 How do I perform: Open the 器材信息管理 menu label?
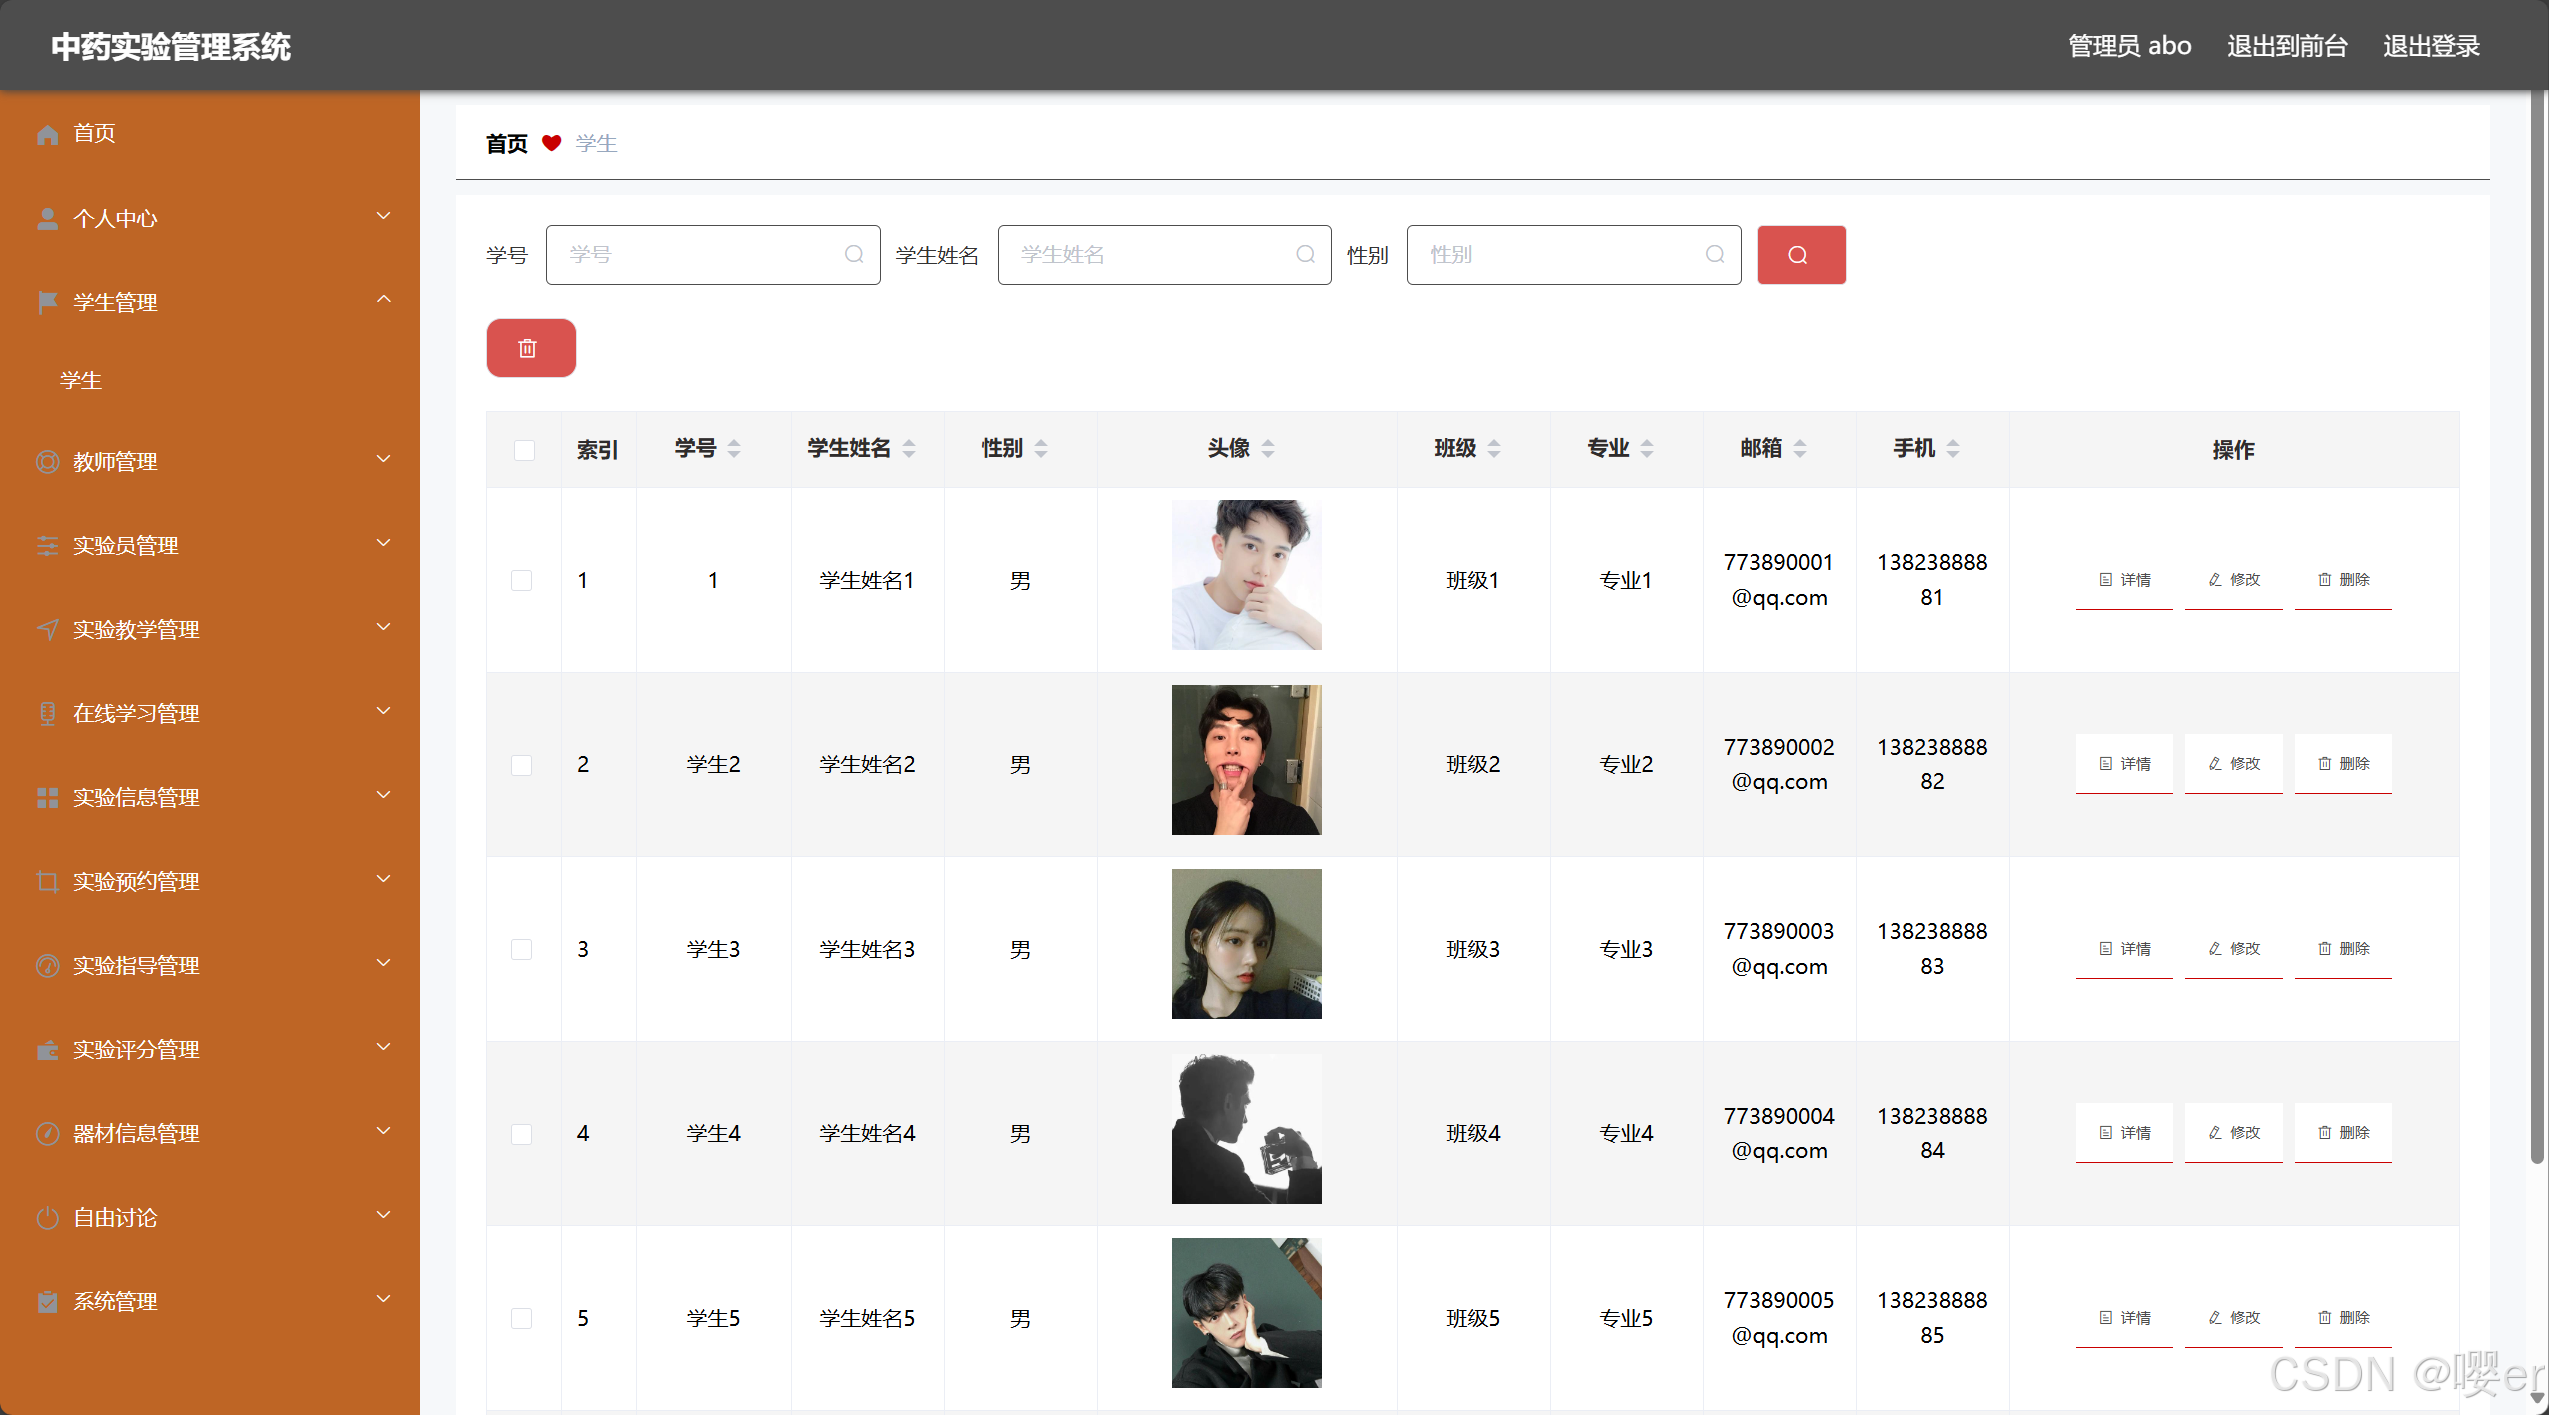136,1134
